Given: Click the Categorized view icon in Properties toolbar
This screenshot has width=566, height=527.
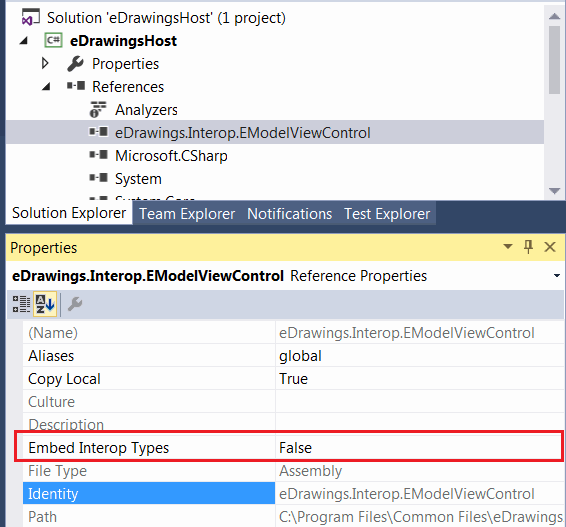Looking at the screenshot, I should 21,304.
